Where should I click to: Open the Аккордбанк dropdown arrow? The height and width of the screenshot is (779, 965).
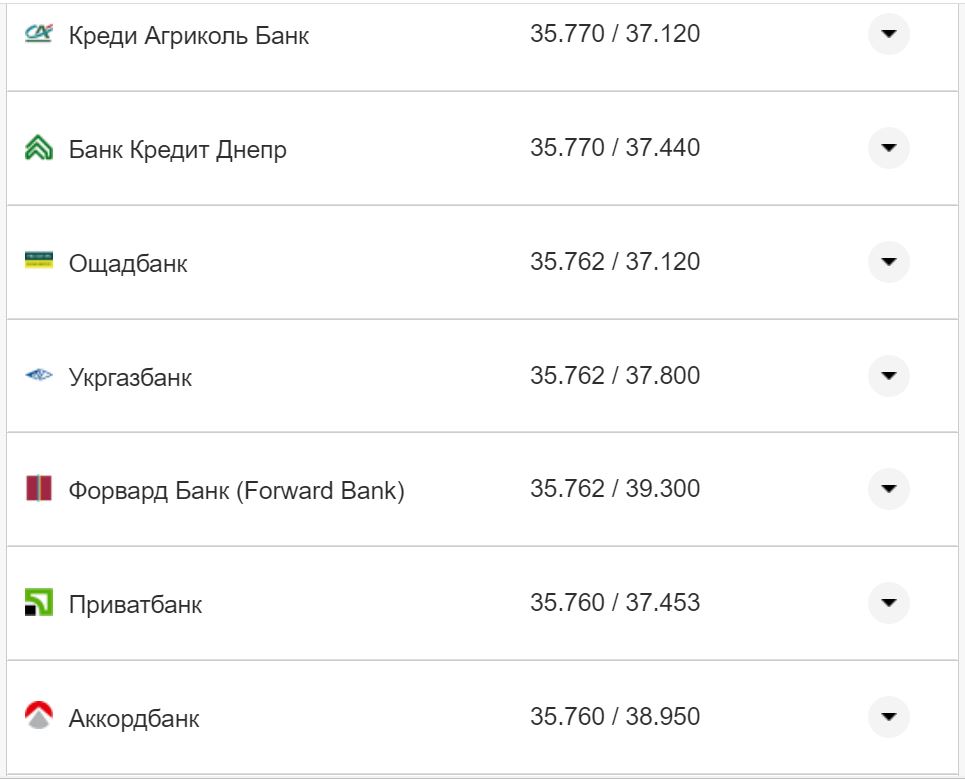[x=888, y=717]
